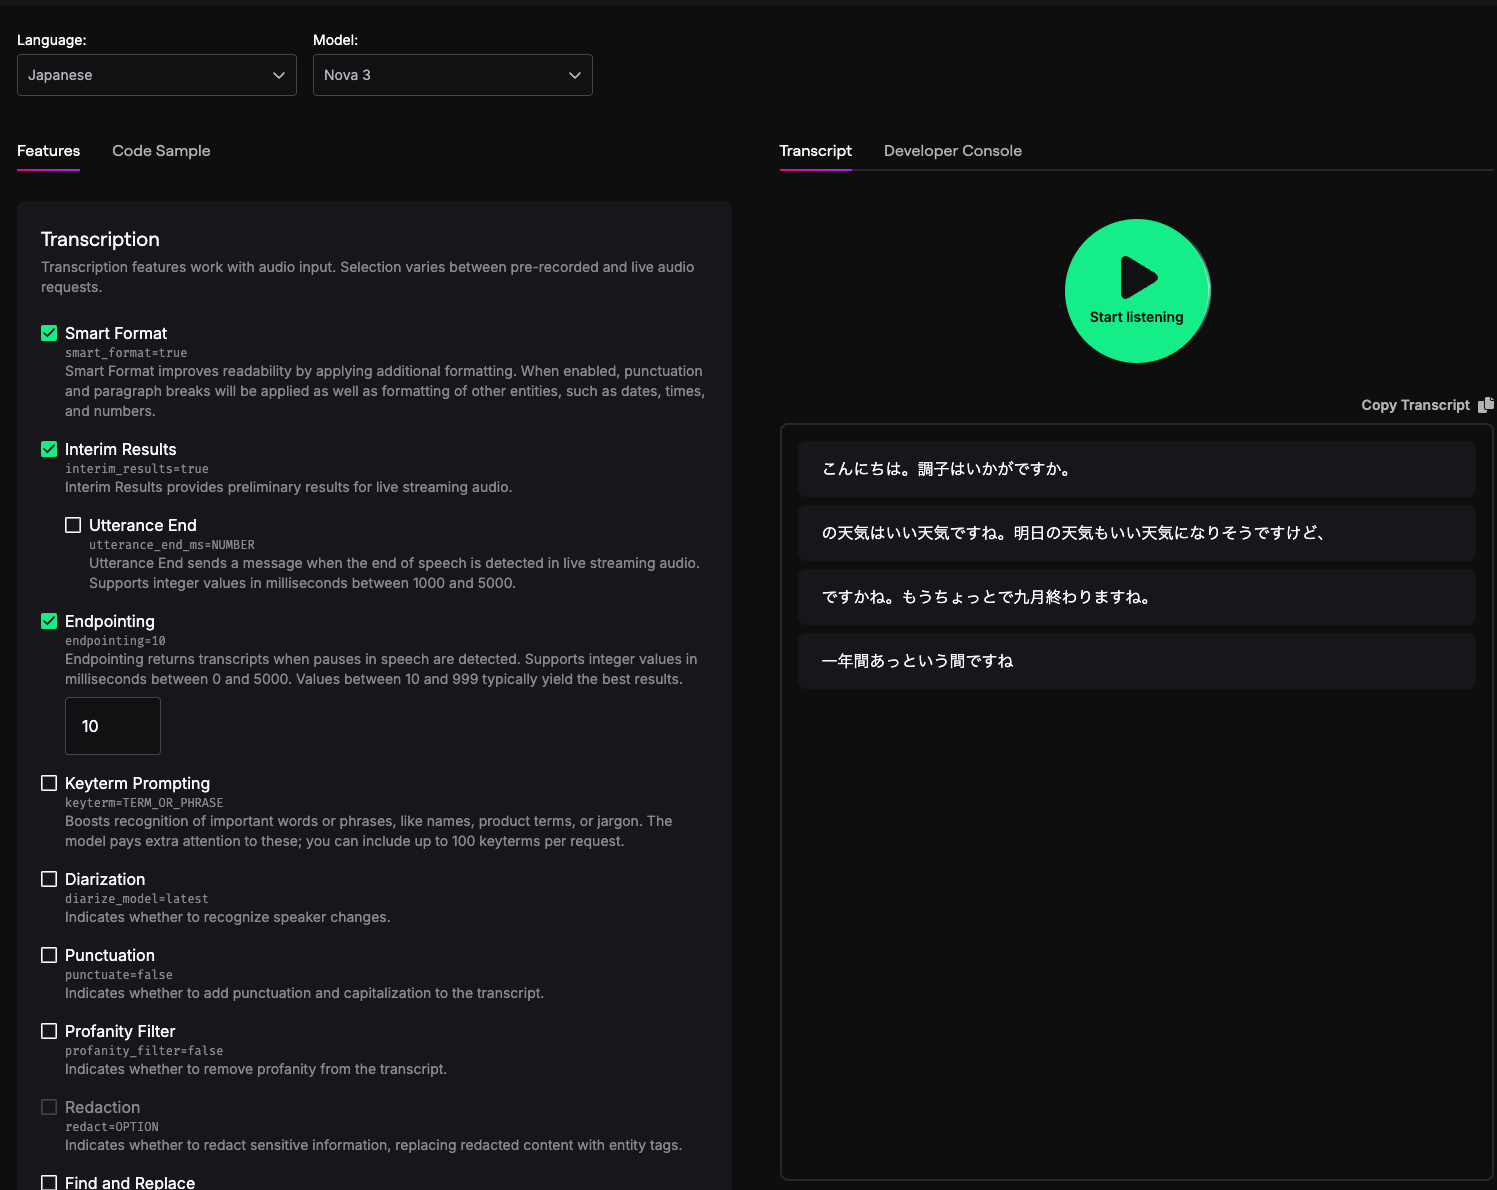The width and height of the screenshot is (1497, 1190).
Task: Click the diarize_model=latest parameter text
Action: click(x=137, y=899)
